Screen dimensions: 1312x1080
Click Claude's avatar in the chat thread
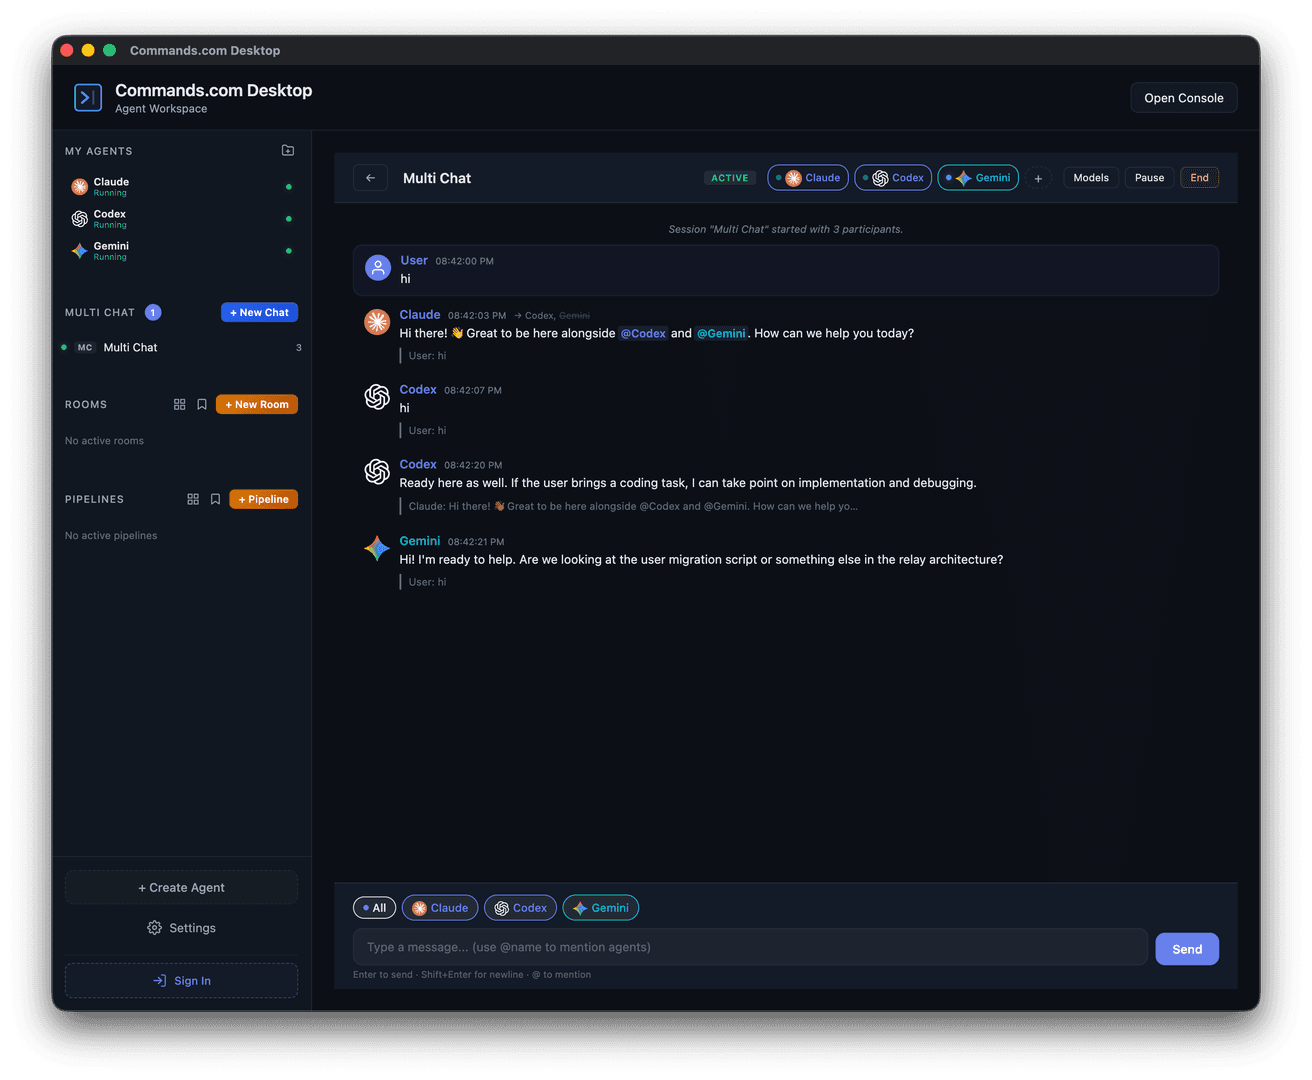point(377,322)
